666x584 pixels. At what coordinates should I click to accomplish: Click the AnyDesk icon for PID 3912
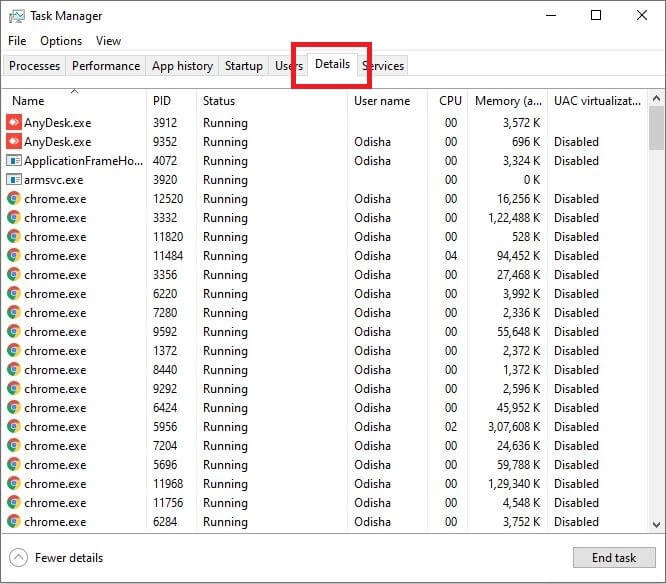(14, 123)
